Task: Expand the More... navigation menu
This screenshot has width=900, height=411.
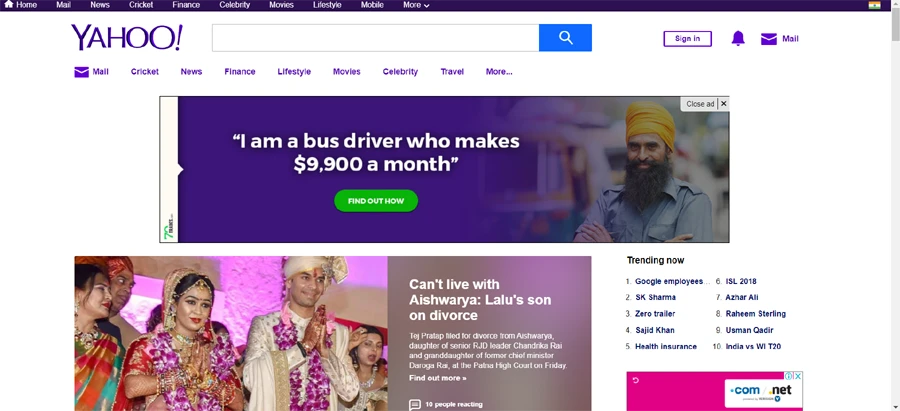Action: pos(499,72)
